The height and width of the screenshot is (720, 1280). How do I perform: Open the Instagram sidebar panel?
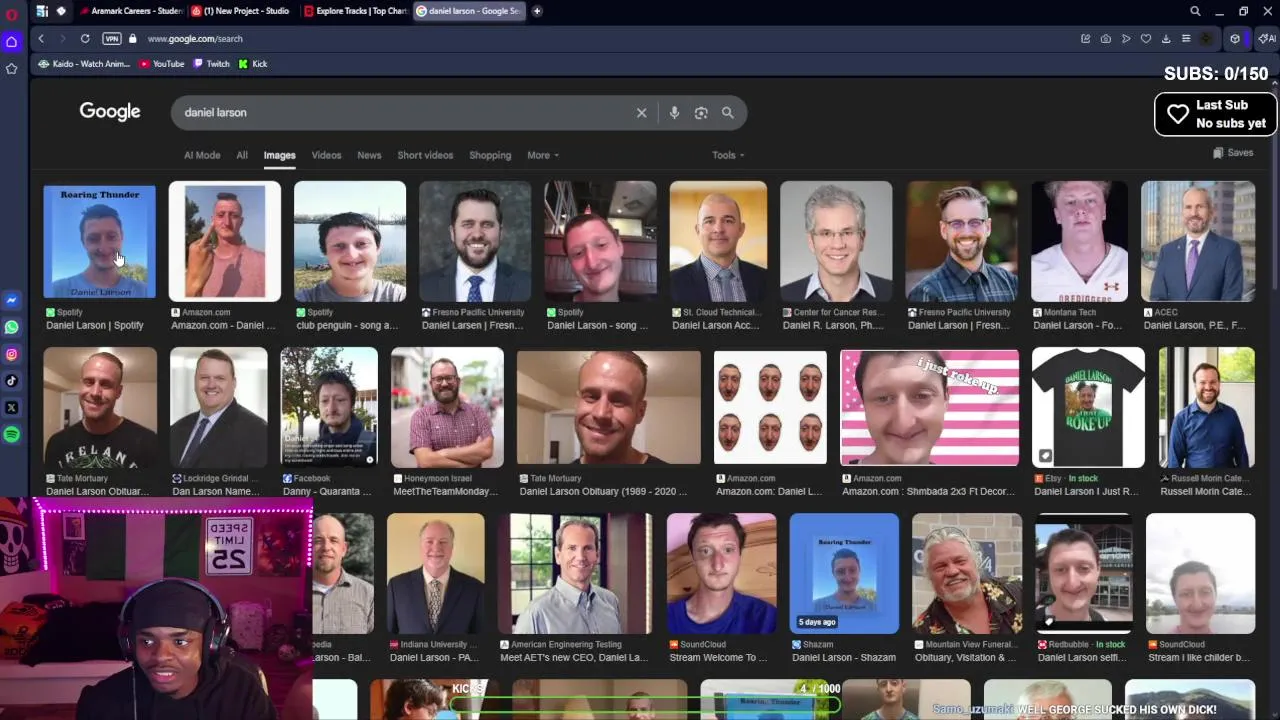click(11, 354)
